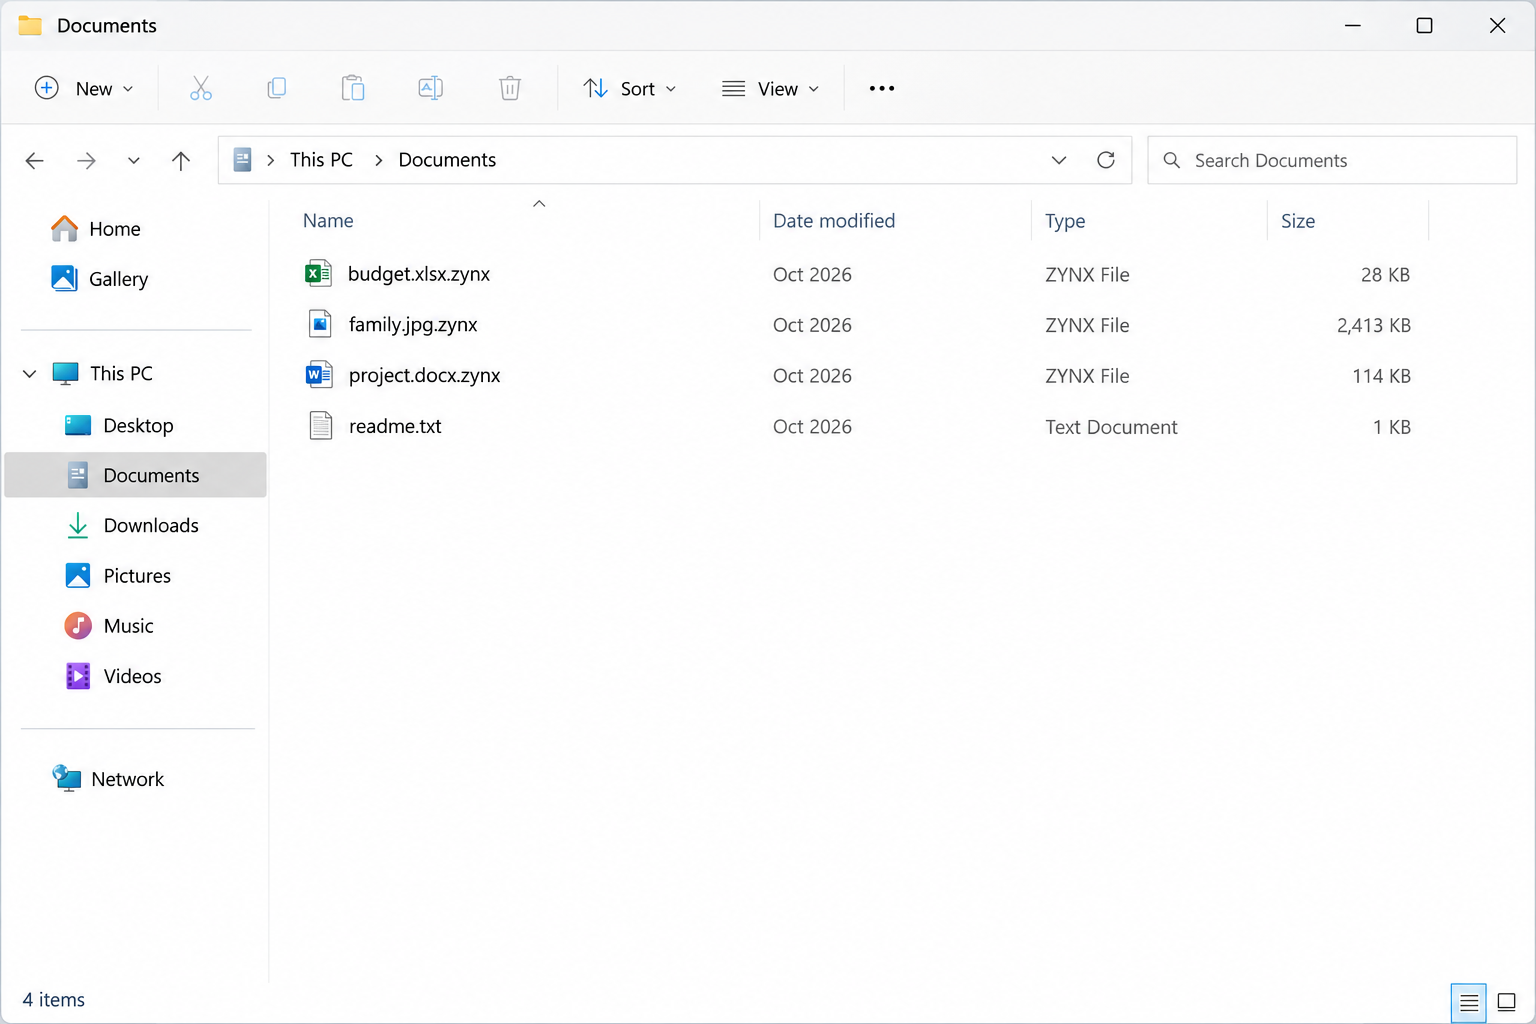Open Music in navigation pane
The height and width of the screenshot is (1024, 1536).
click(x=128, y=625)
